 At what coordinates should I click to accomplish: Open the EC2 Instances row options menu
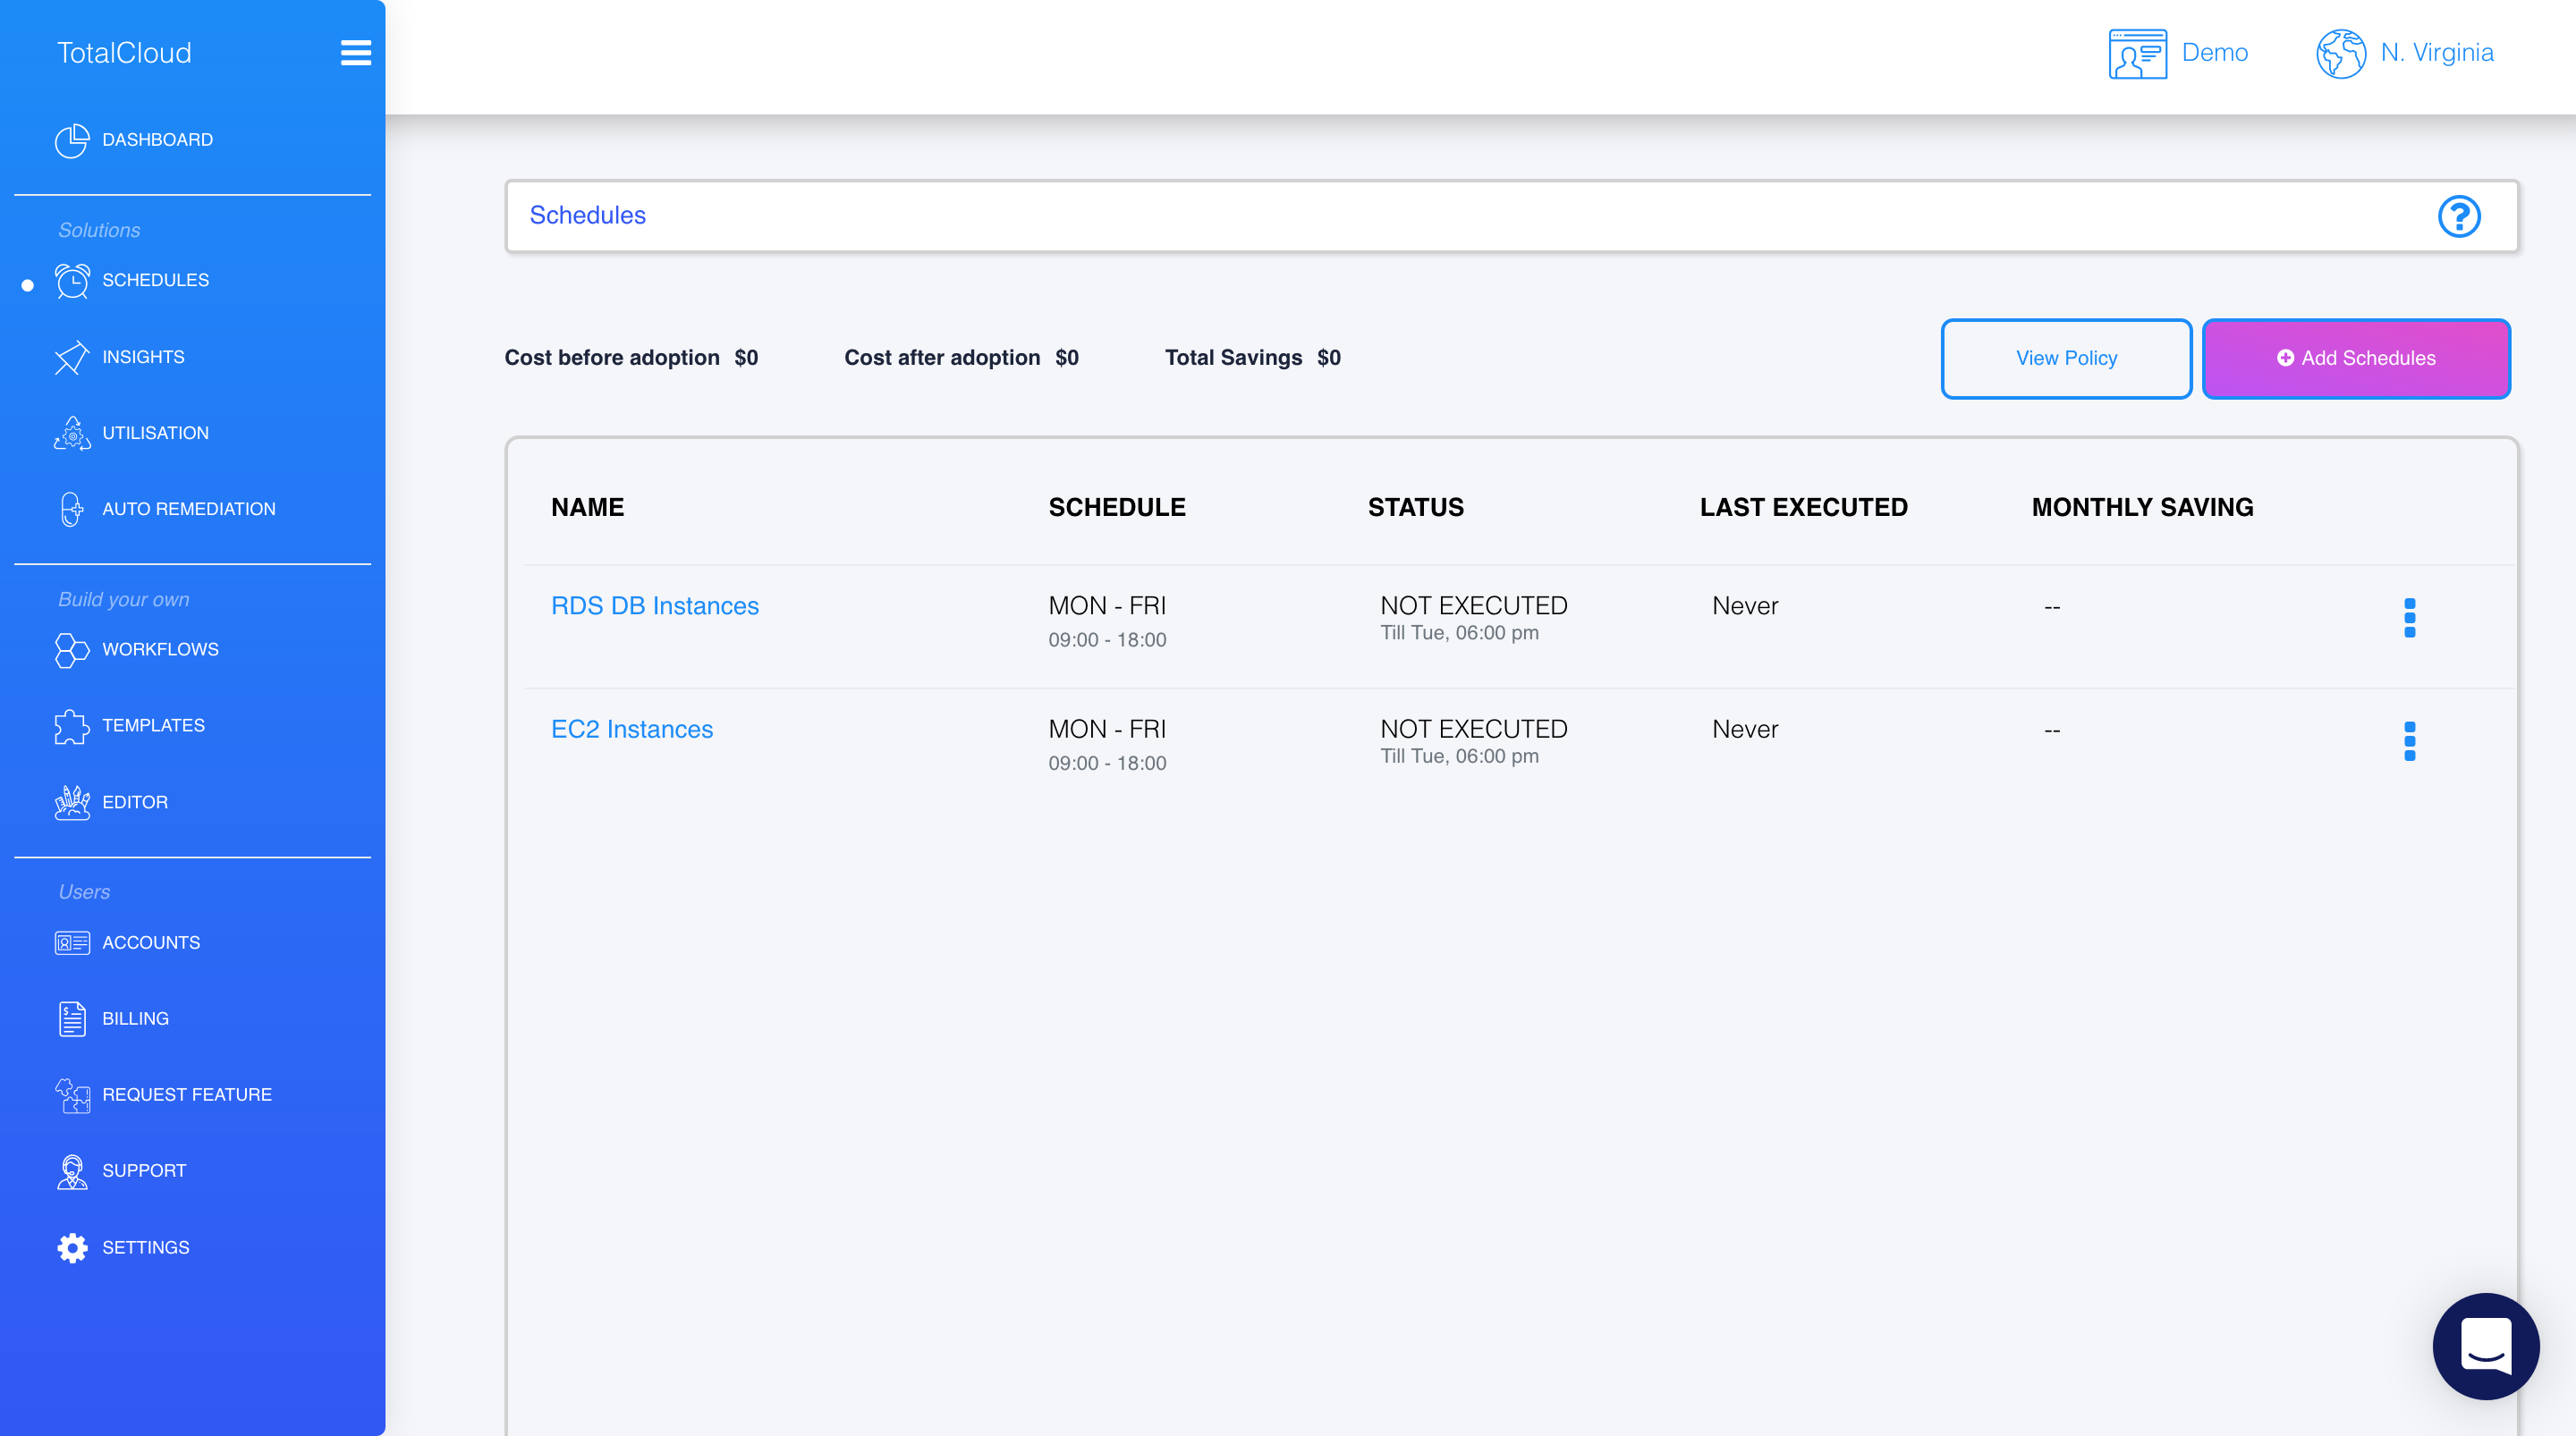click(x=2410, y=741)
